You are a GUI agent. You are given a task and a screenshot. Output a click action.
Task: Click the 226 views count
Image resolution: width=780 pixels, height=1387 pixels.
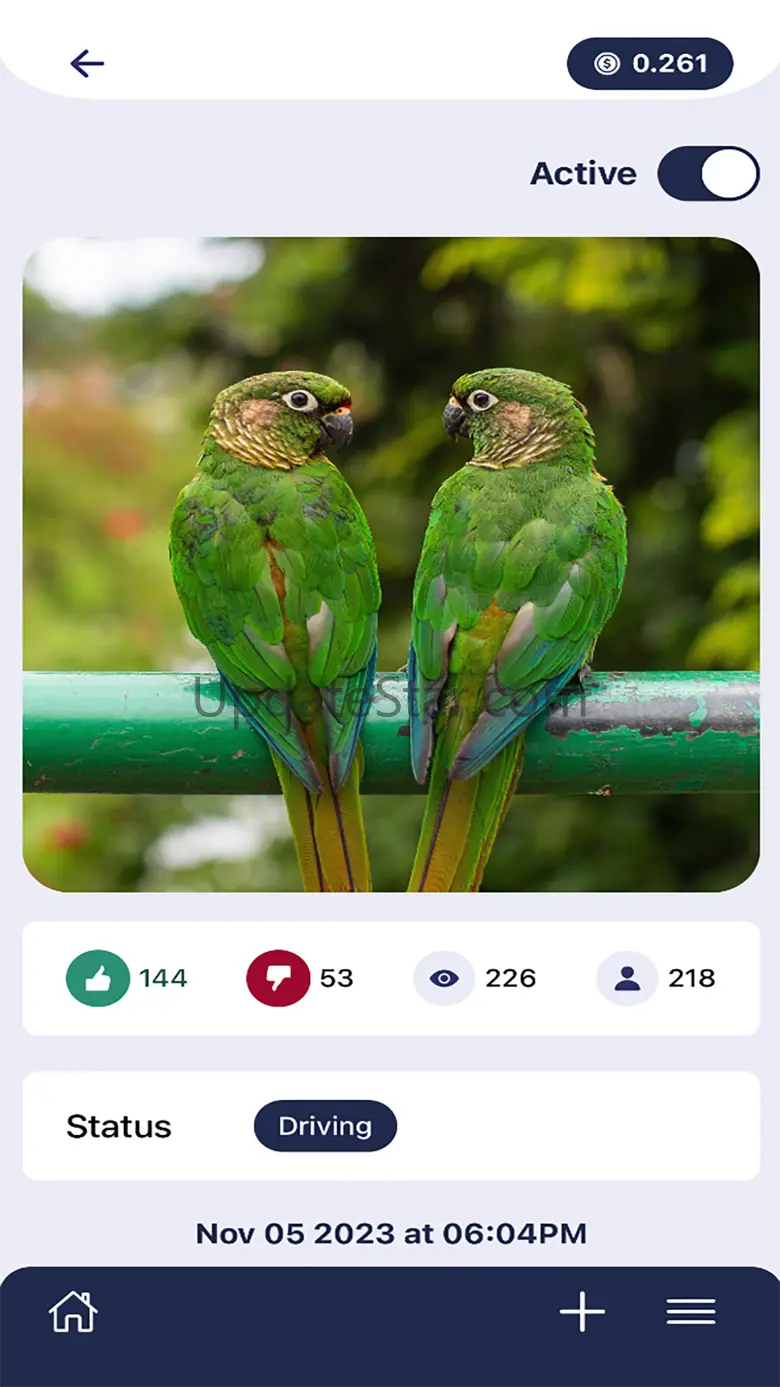tap(511, 978)
